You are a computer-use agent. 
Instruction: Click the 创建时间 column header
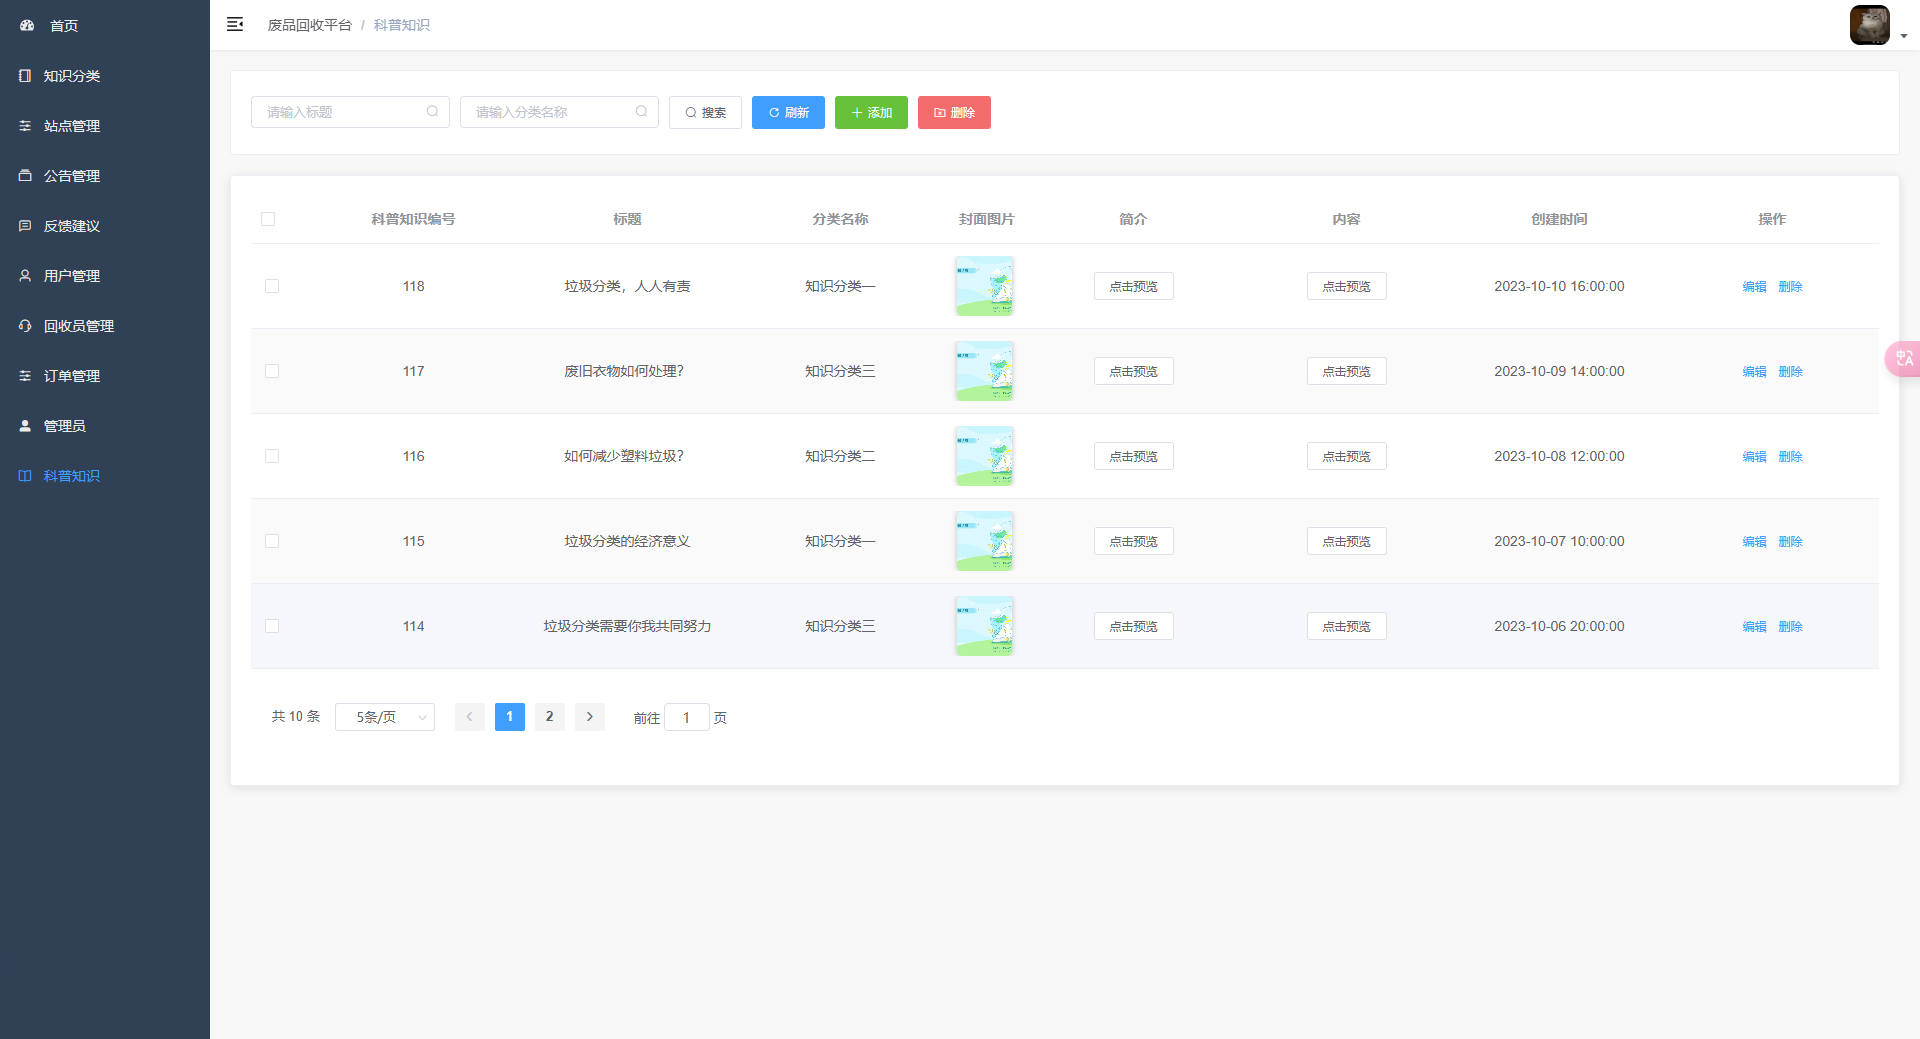pos(1559,219)
